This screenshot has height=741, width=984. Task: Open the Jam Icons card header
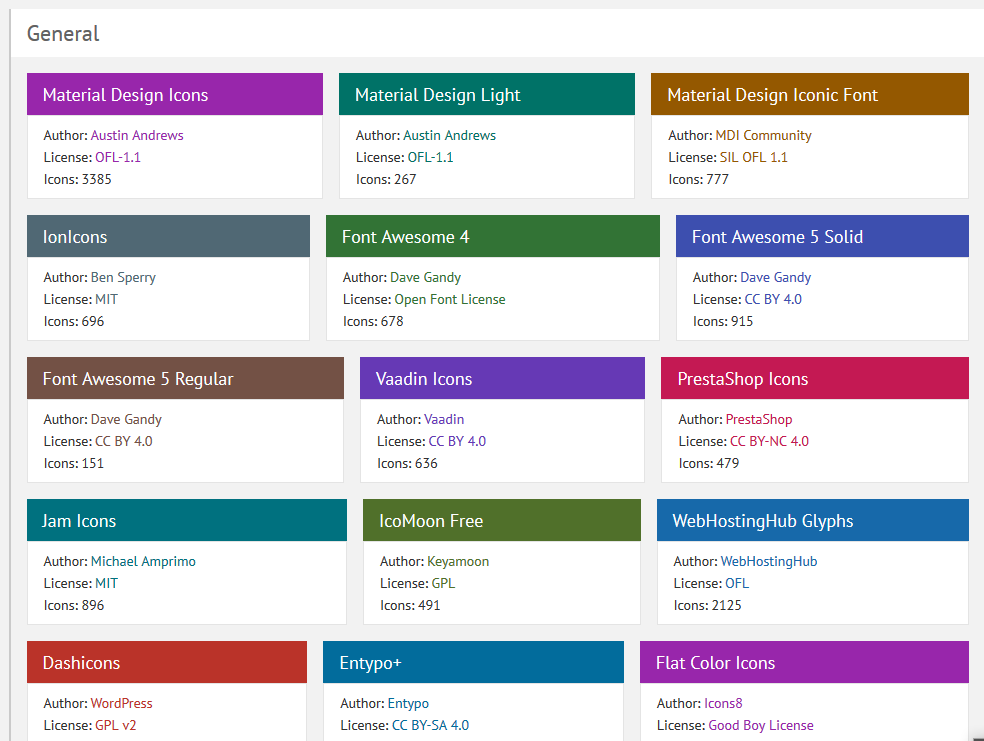[x=186, y=520]
